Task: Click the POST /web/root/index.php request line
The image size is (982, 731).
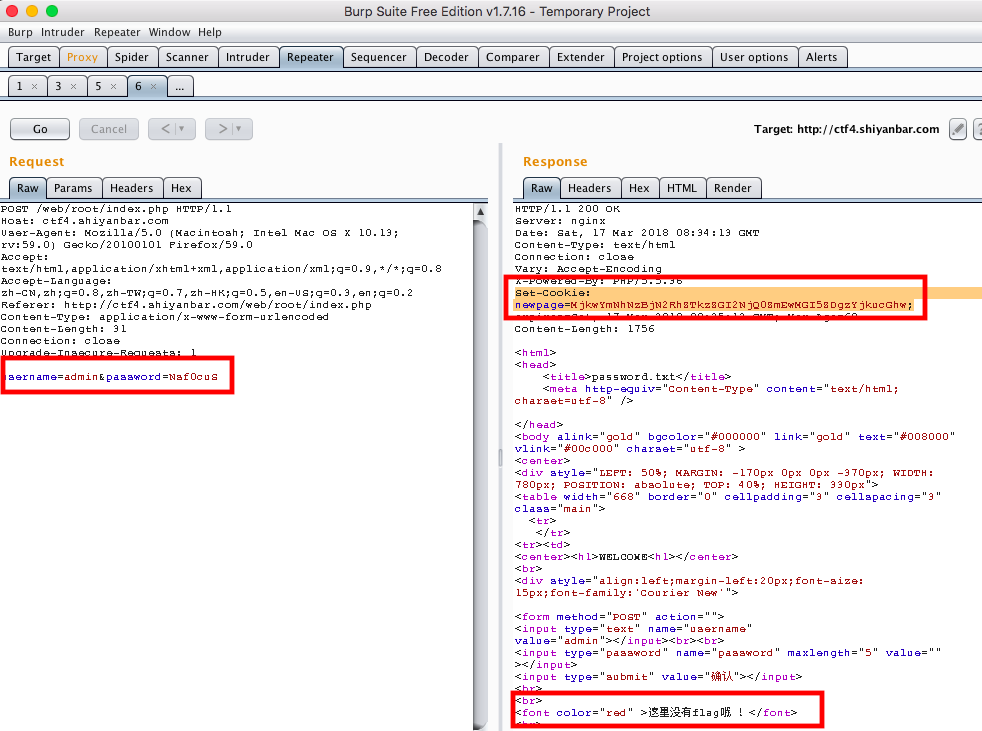Action: click(x=116, y=209)
